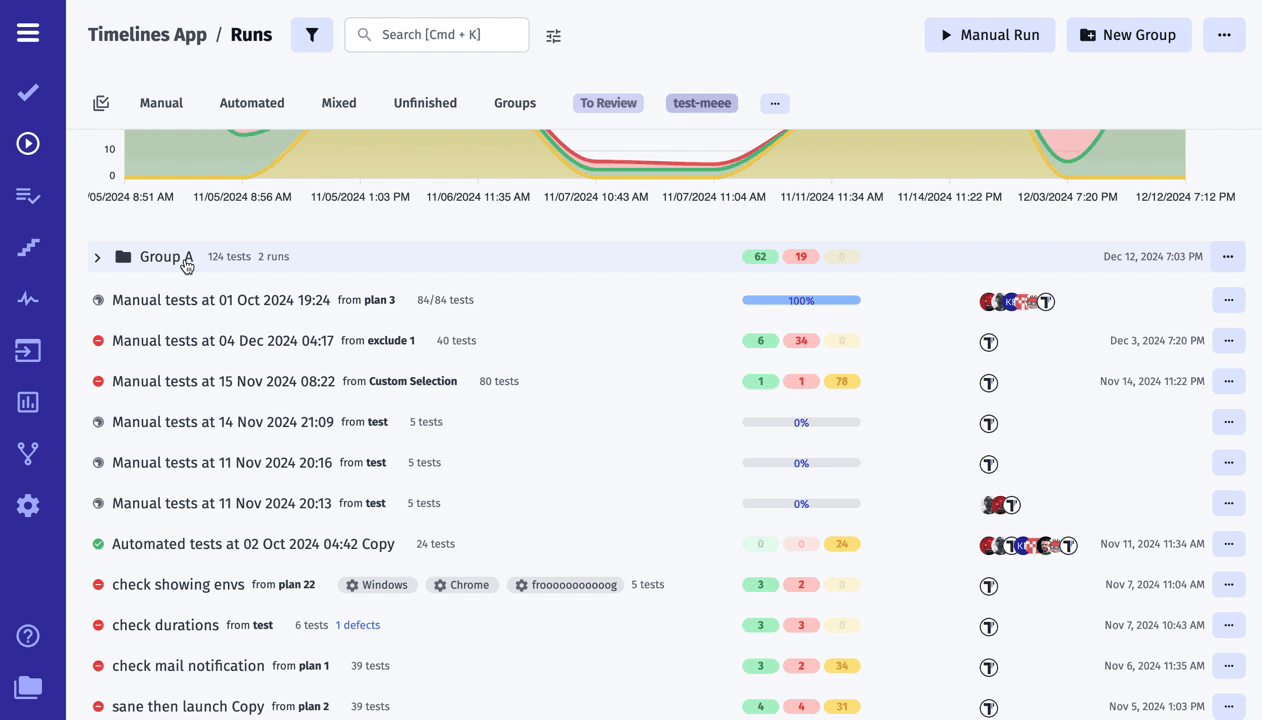Click skipped count 24 on Automated tests Copy
Screen dimensions: 1262x720
[842, 544]
